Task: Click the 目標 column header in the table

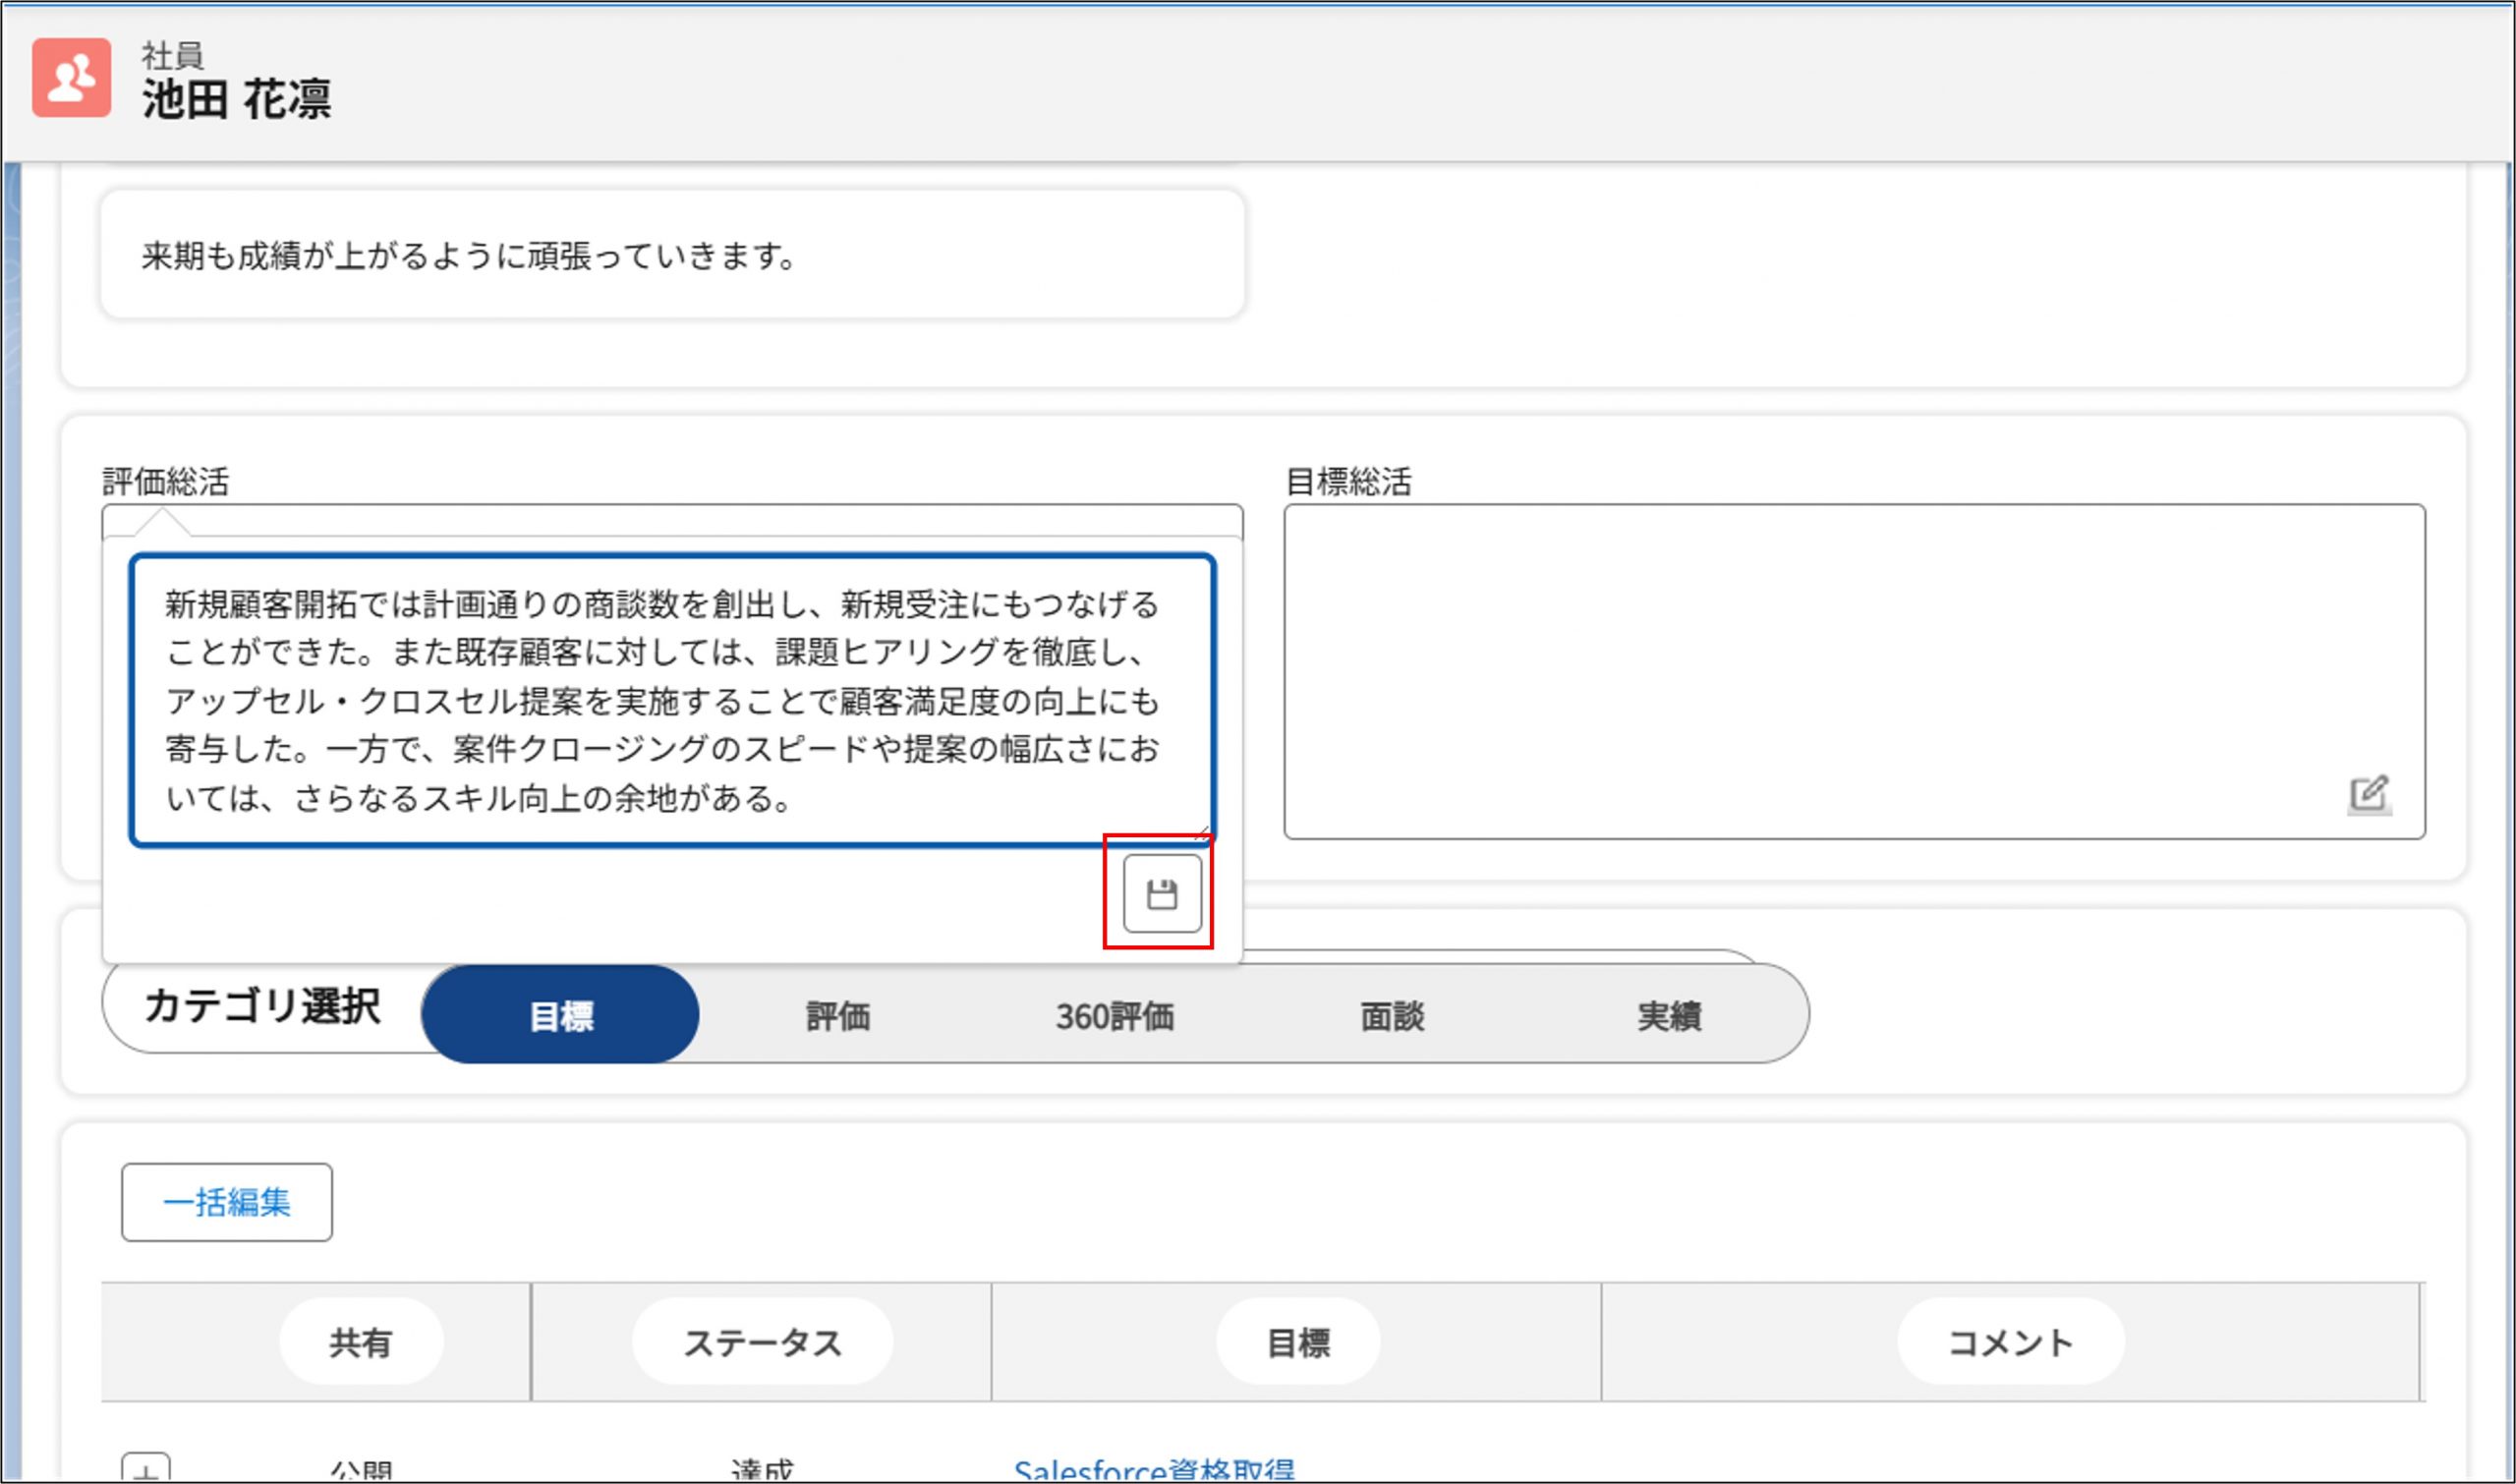Action: (x=1297, y=1342)
